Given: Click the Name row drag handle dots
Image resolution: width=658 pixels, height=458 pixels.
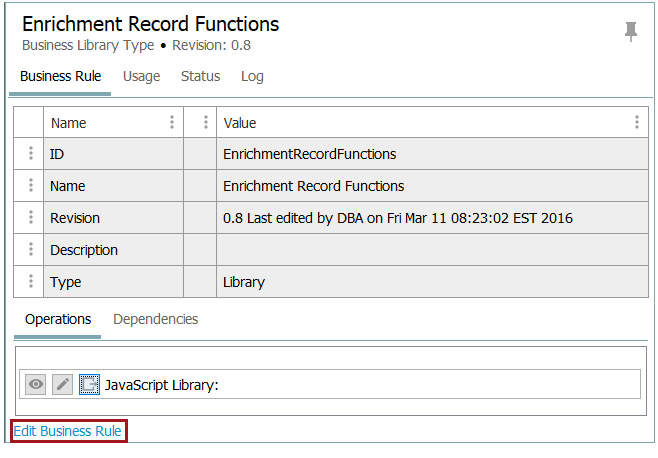Looking at the screenshot, I should click(x=30, y=186).
